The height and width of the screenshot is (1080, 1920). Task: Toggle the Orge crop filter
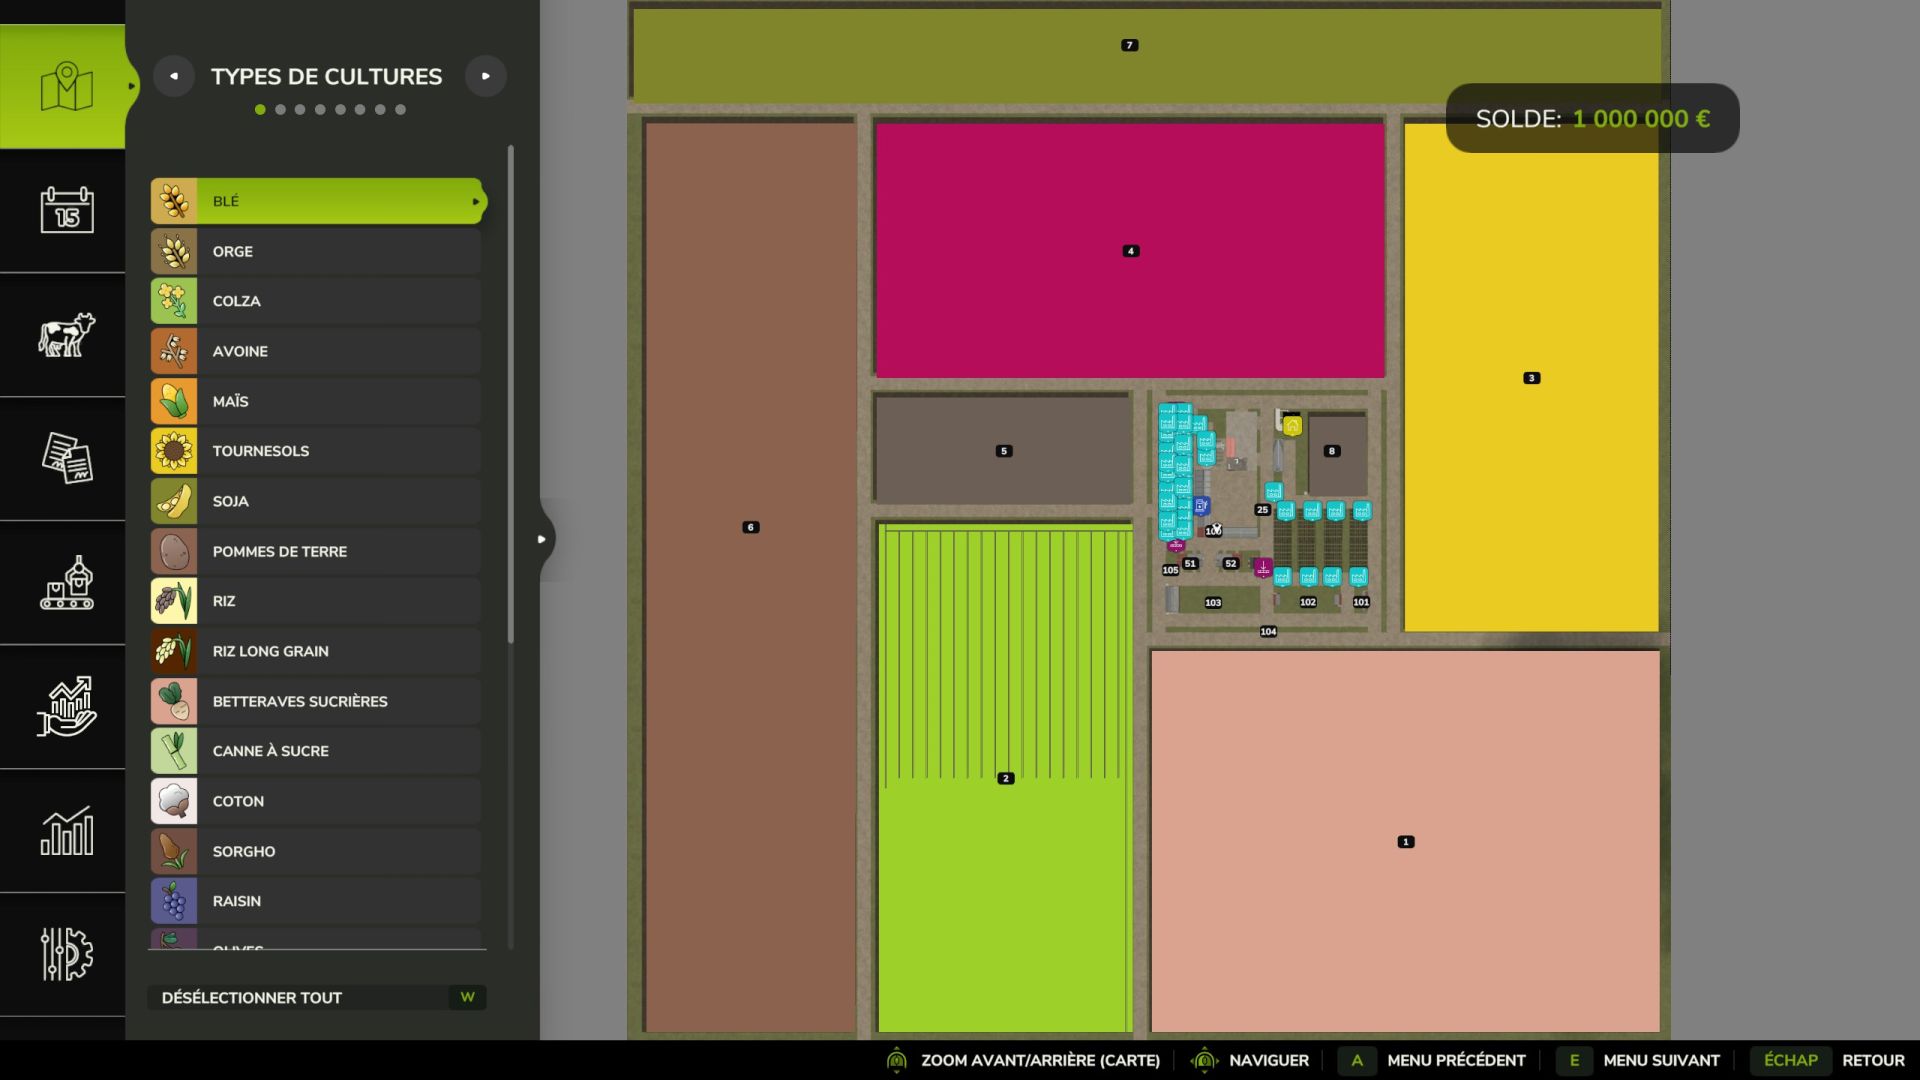[x=316, y=251]
